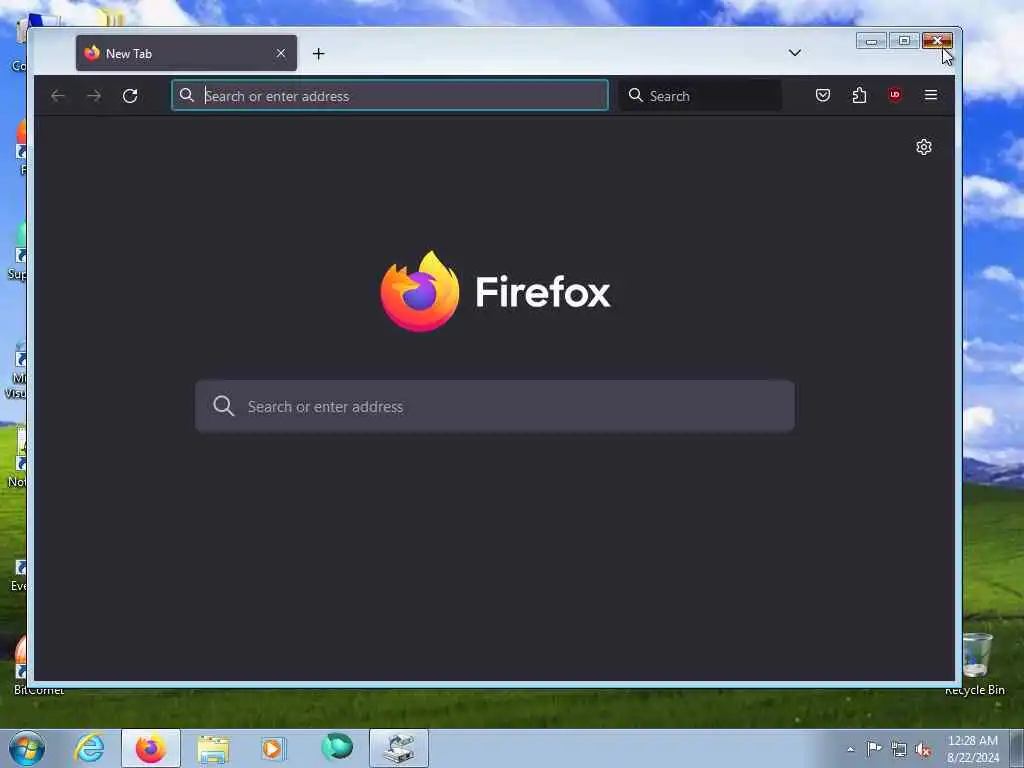Click the network tray icon
1024x768 pixels.
(x=899, y=750)
